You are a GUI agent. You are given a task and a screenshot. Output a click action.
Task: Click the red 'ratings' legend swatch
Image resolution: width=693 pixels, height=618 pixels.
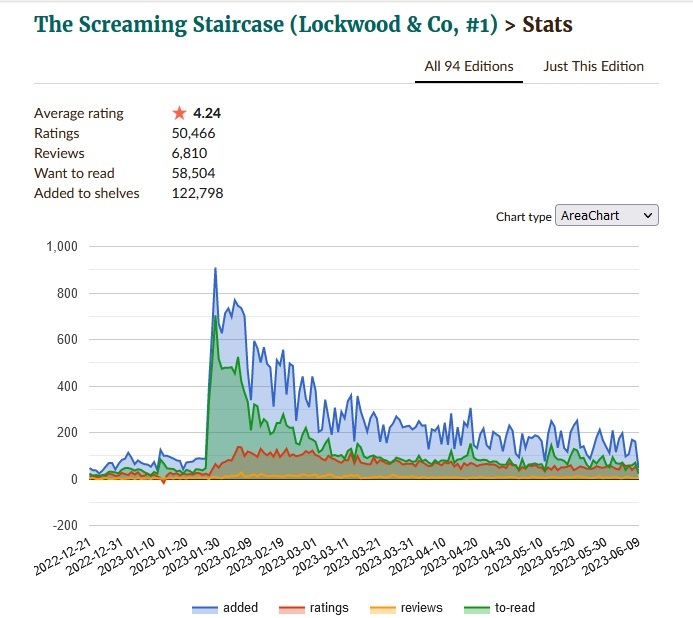[291, 608]
